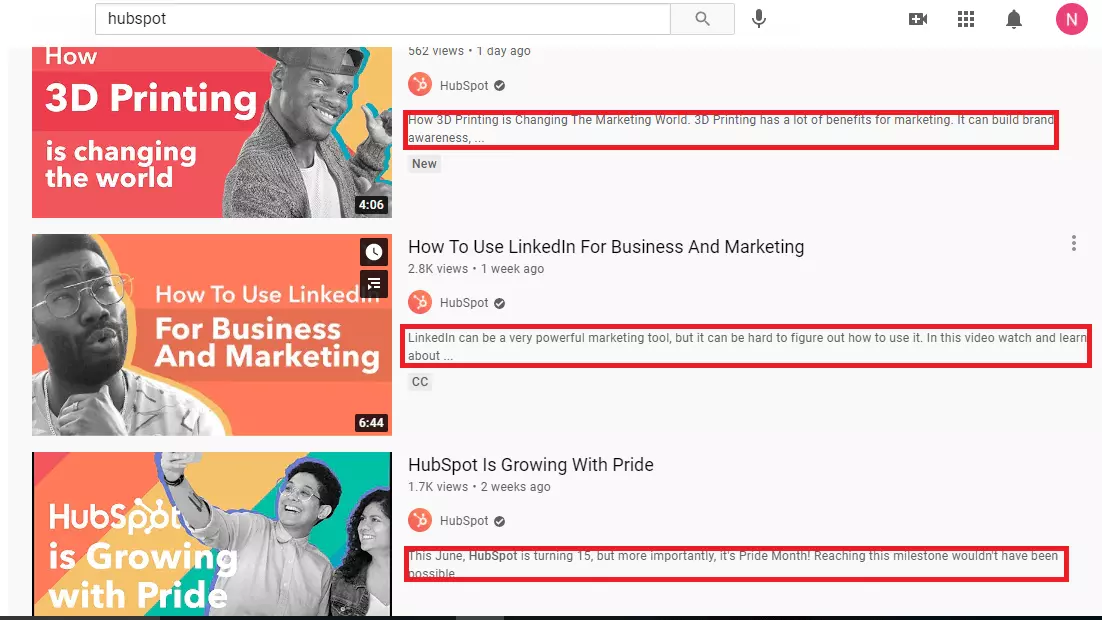
Task: Open three-dot menu for LinkedIn video
Action: pos(1073,243)
